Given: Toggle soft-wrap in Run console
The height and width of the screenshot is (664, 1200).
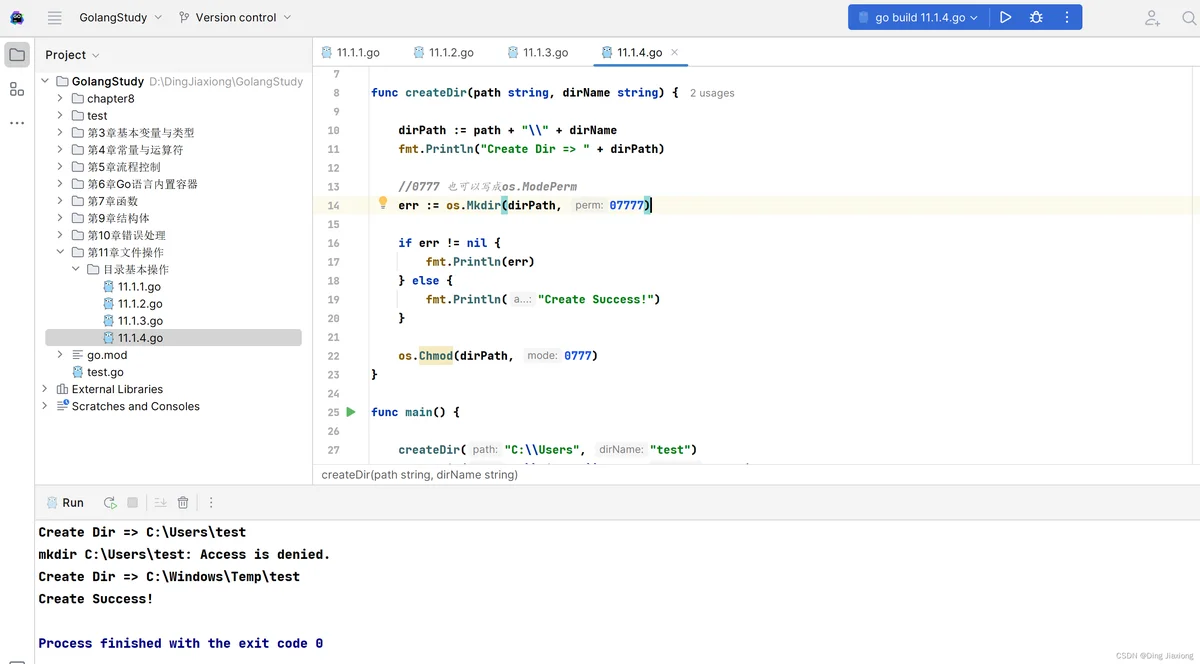Looking at the screenshot, I should [x=160, y=503].
